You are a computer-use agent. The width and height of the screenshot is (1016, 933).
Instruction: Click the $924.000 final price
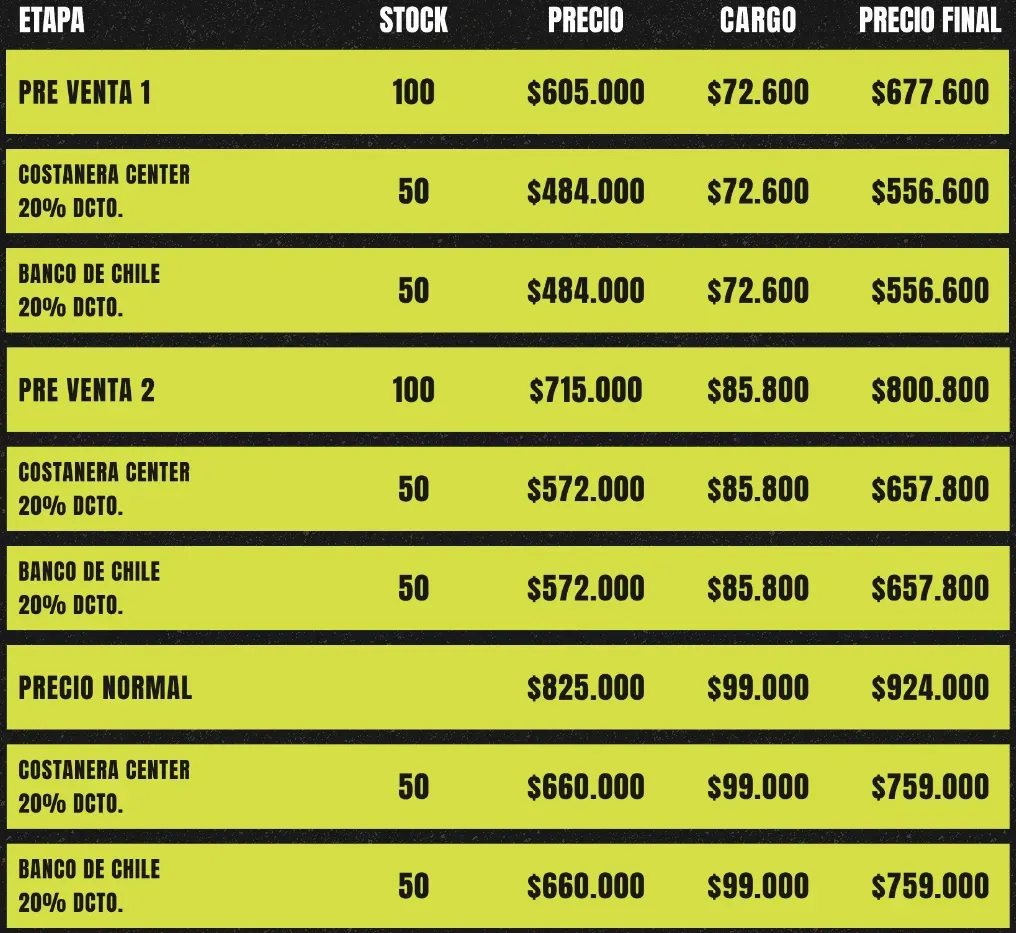[x=929, y=688]
